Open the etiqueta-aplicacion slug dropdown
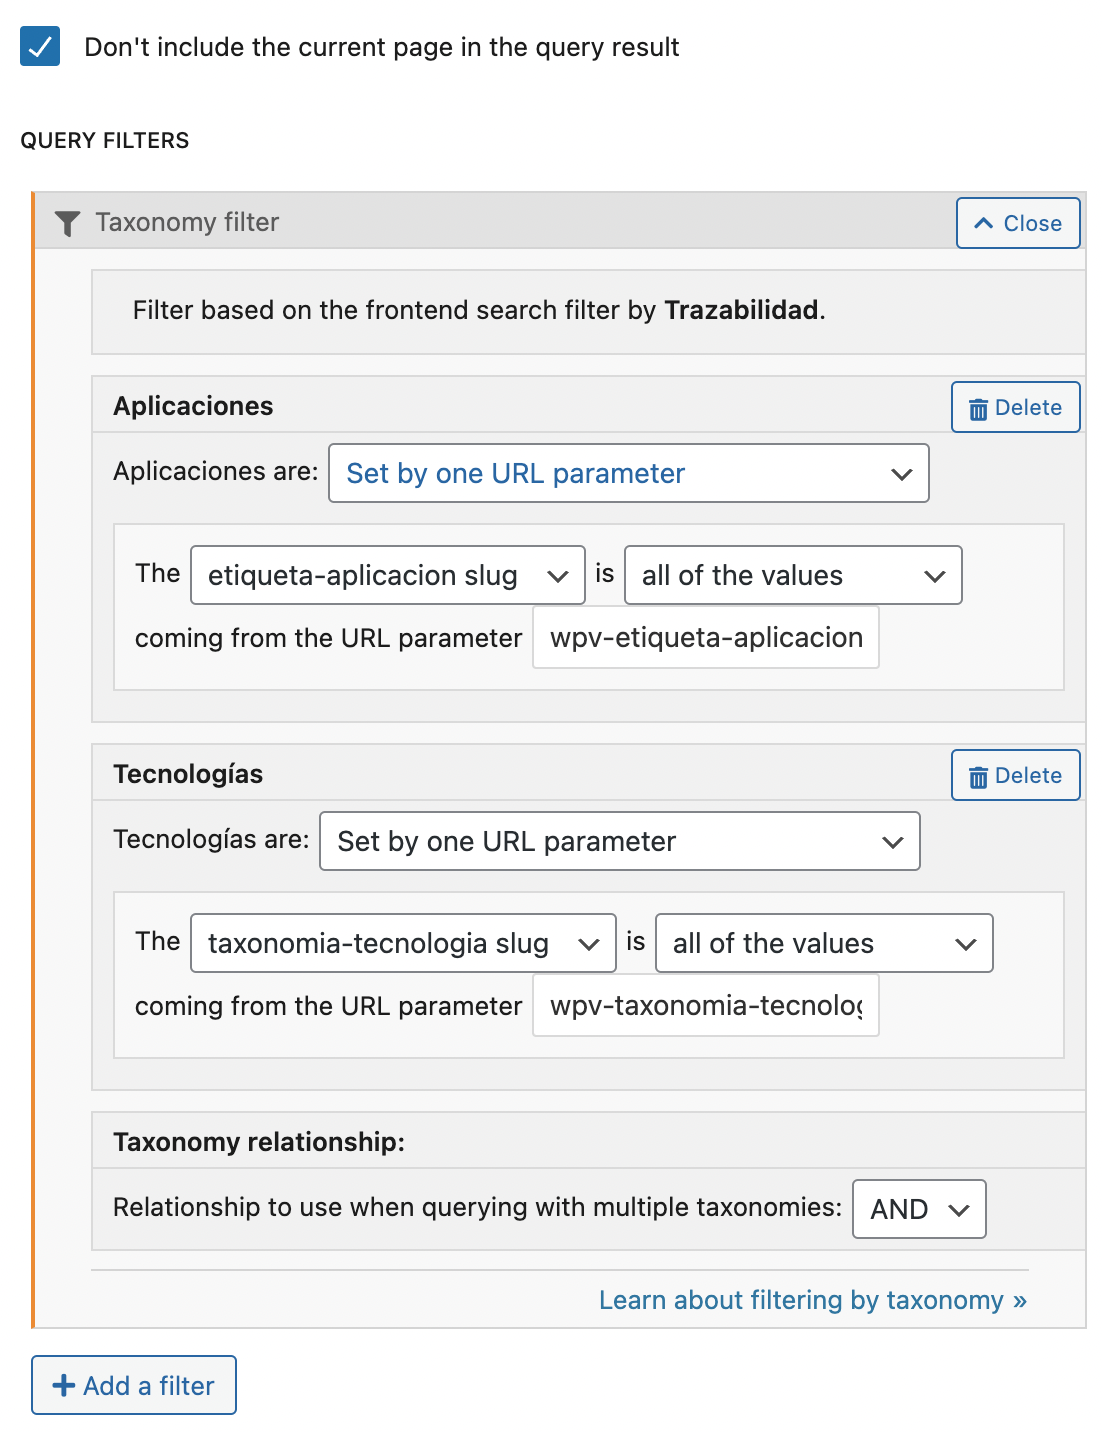This screenshot has height=1432, width=1102. tap(388, 575)
